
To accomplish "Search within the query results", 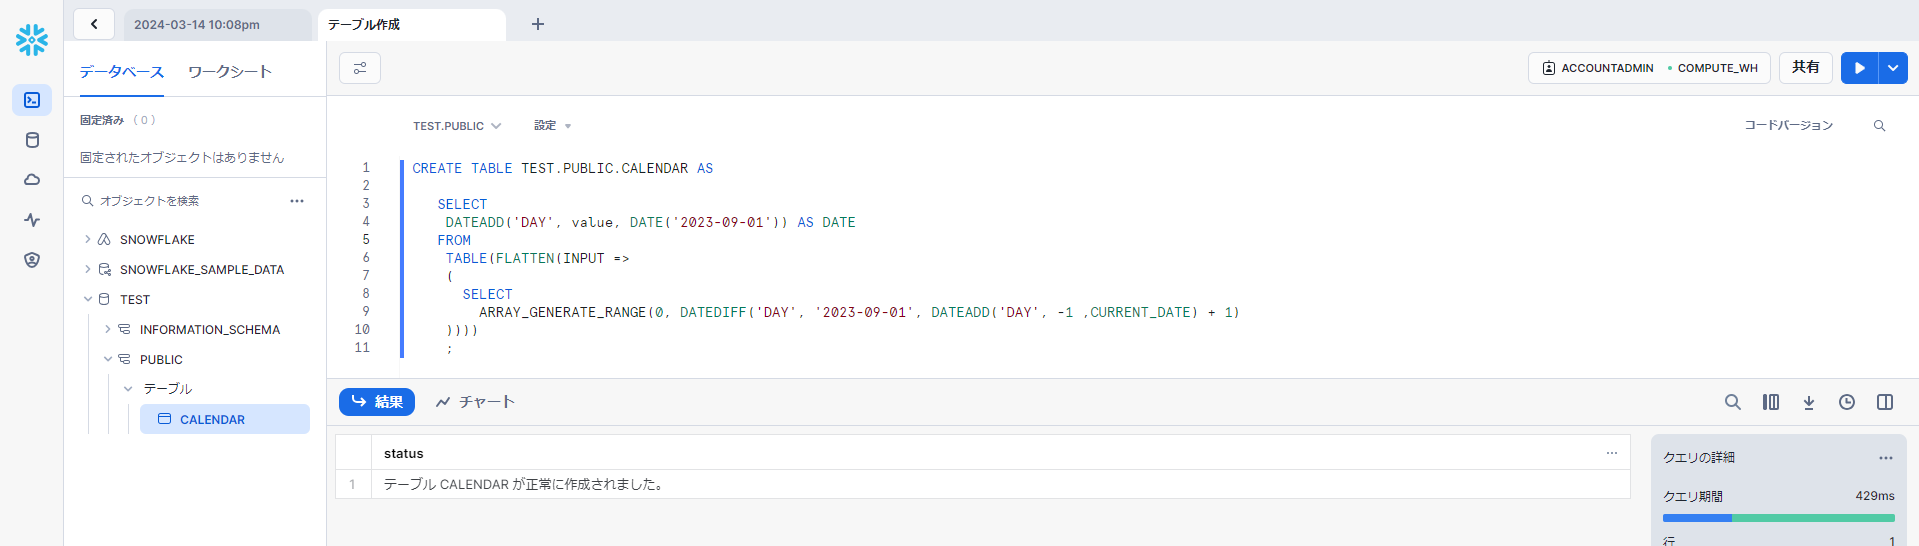I will click(1732, 402).
